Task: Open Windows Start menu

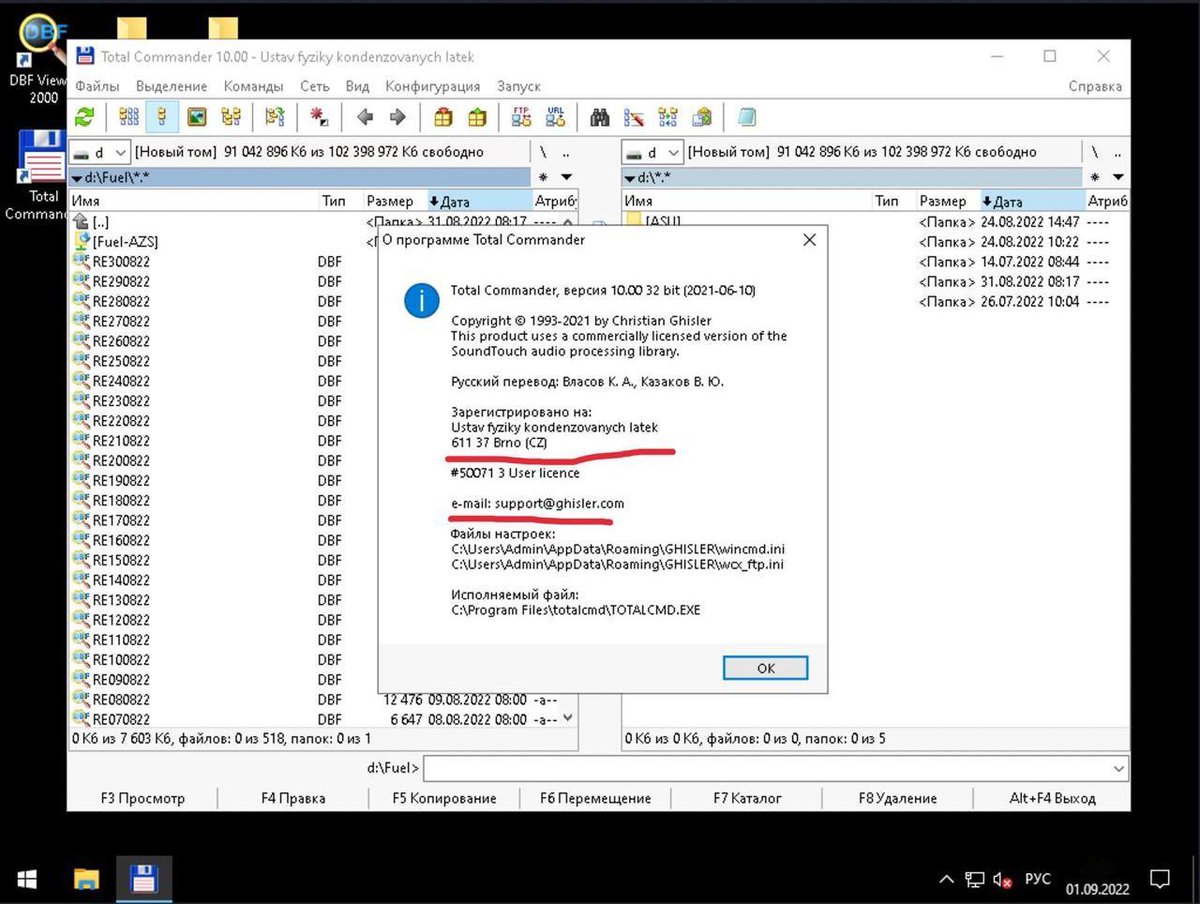Action: click(28, 880)
